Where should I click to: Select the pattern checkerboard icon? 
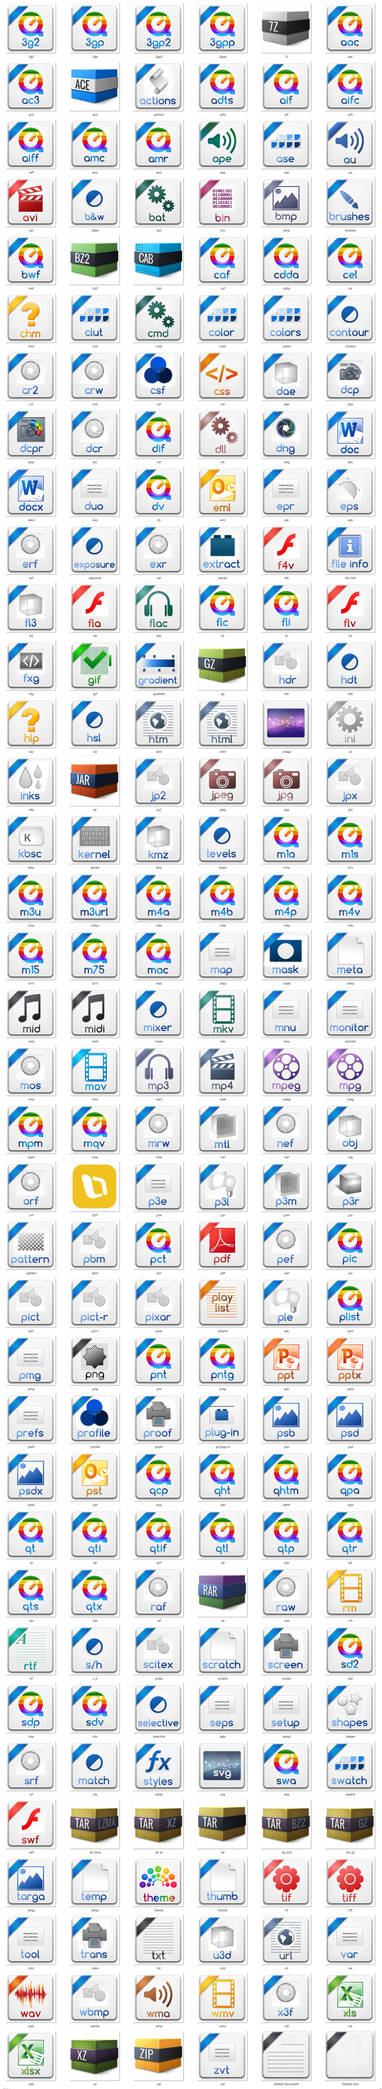30,1246
